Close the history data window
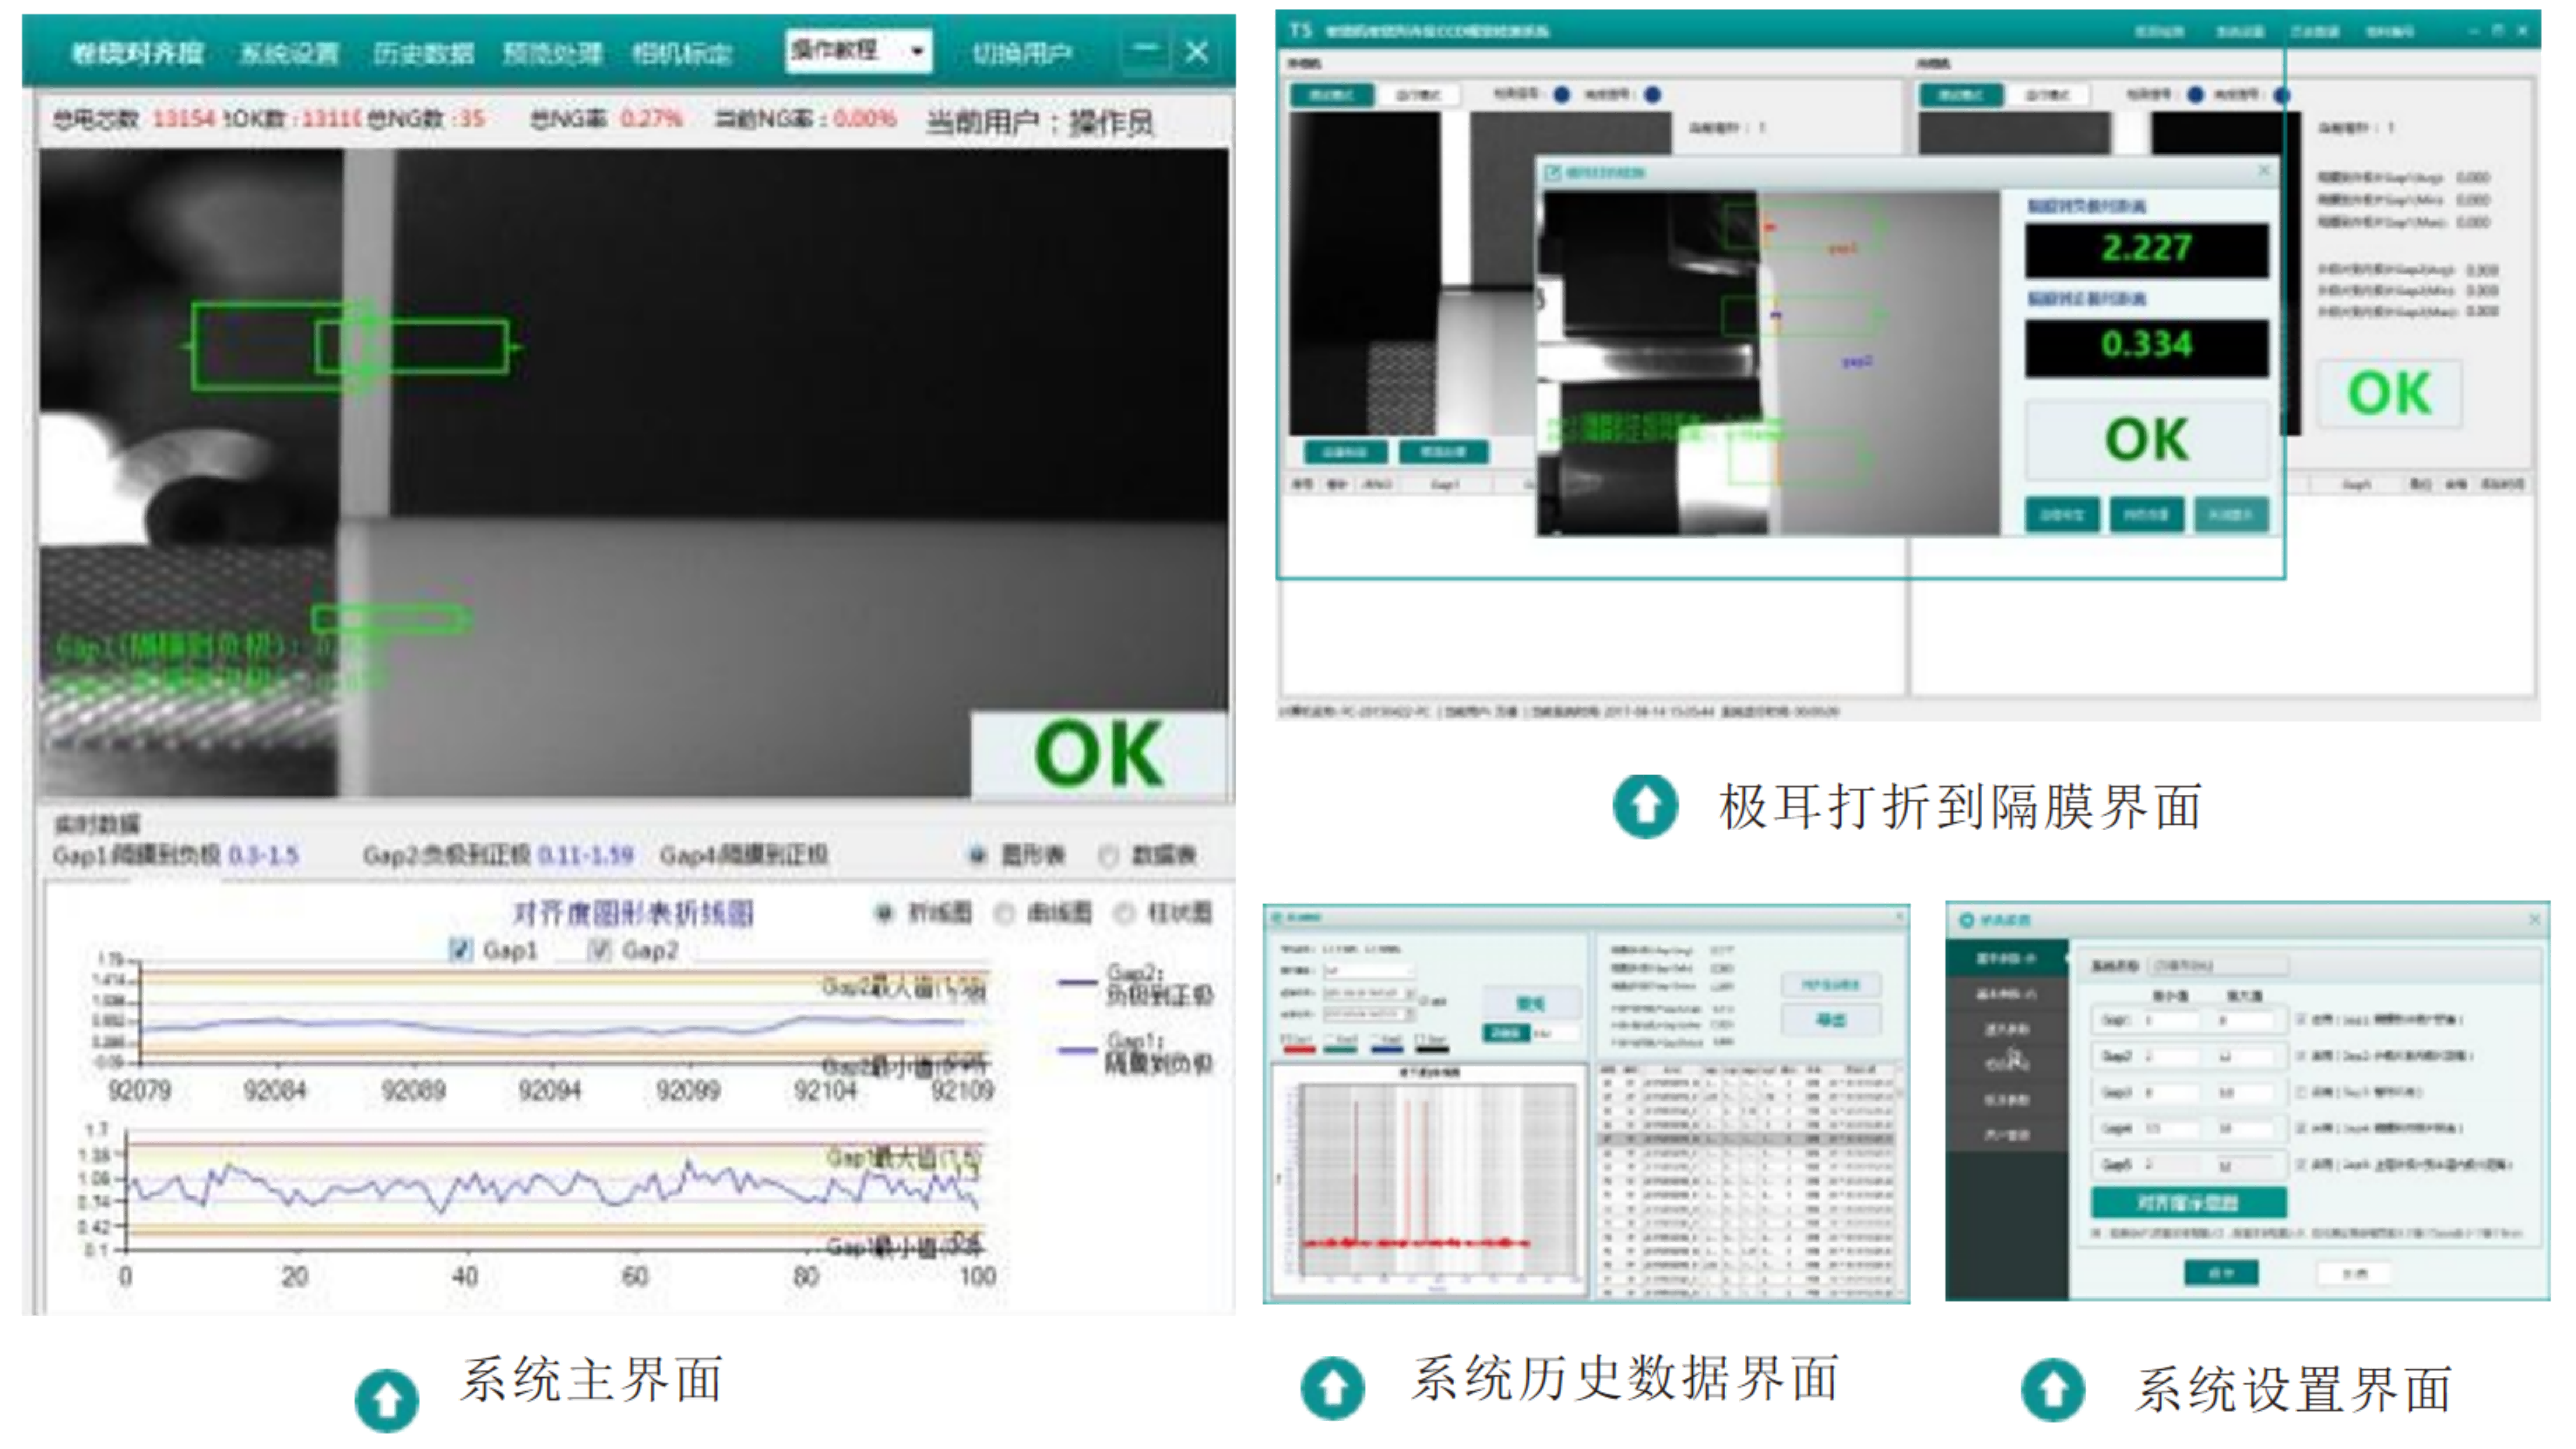Image resolution: width=2576 pixels, height=1449 pixels. click(1900, 917)
